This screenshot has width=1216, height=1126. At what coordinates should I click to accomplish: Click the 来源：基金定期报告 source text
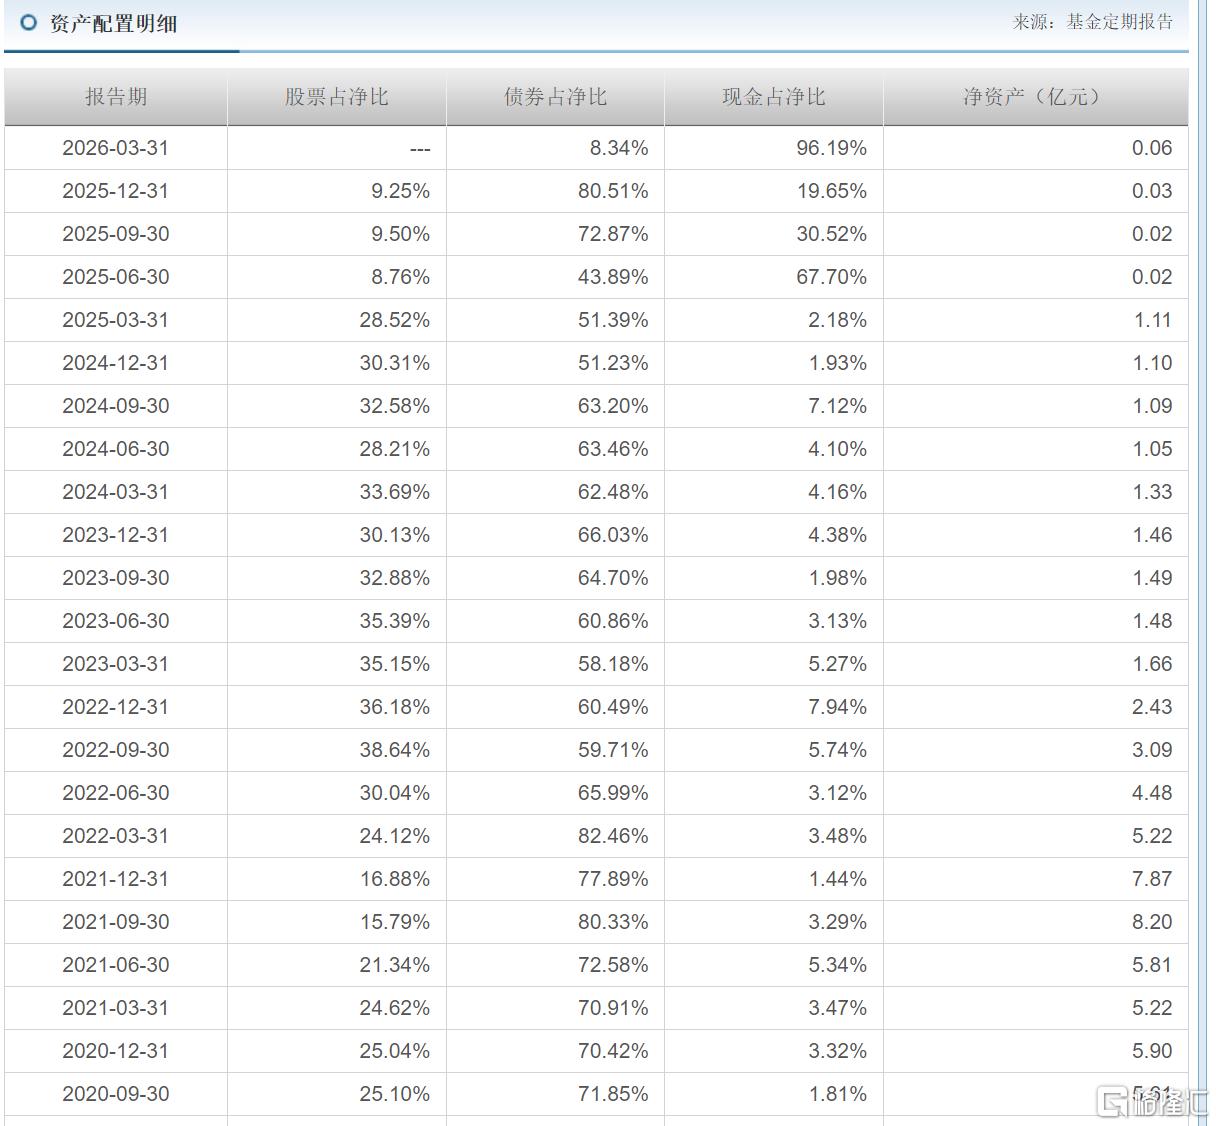(x=1093, y=21)
